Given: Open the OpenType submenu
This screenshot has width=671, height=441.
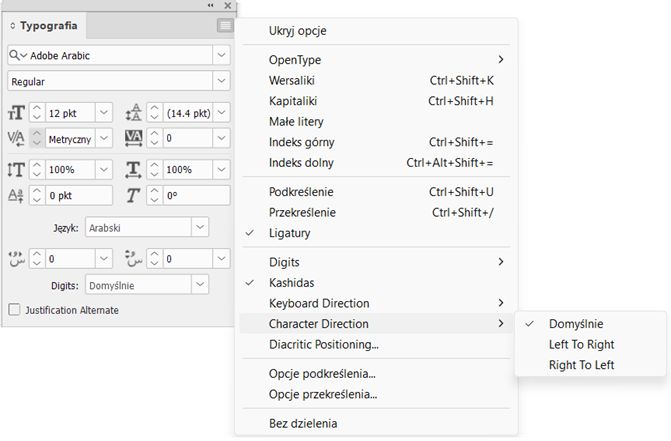Looking at the screenshot, I should pos(377,60).
